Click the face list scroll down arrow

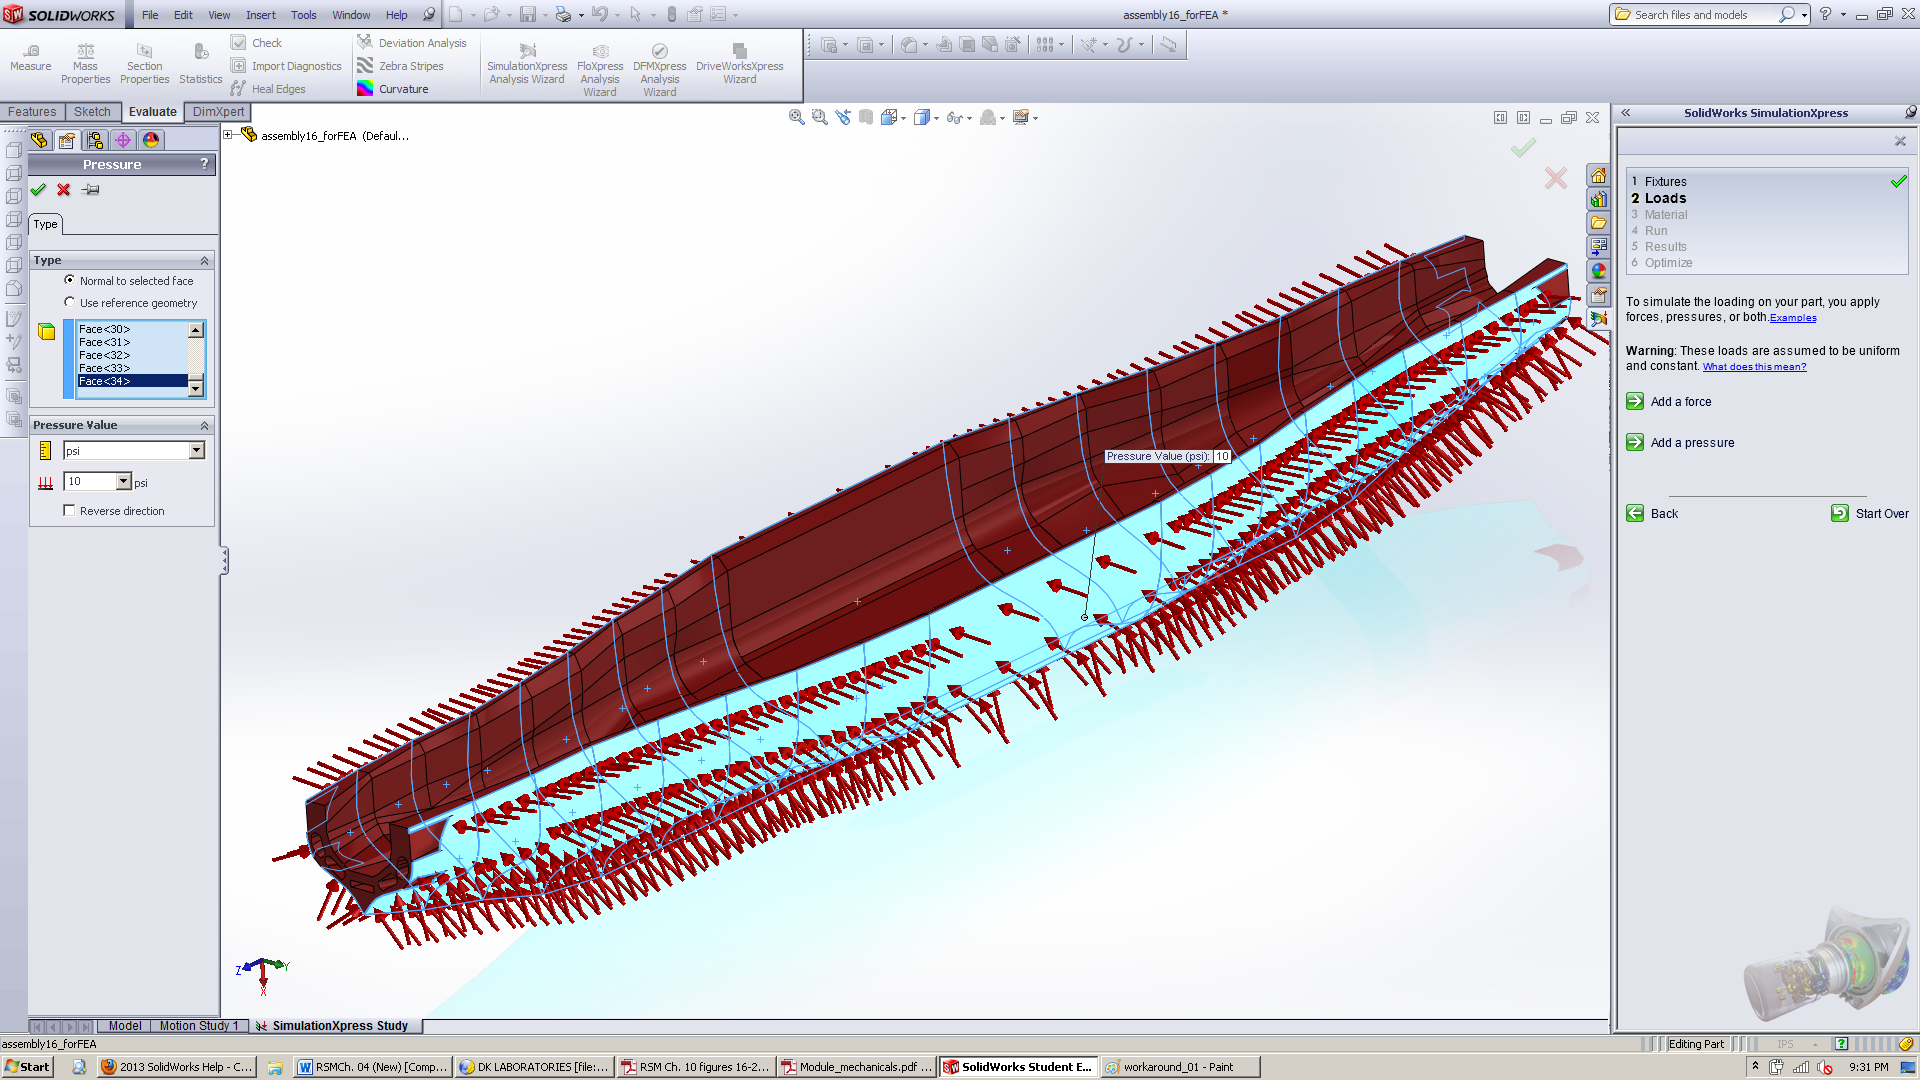196,389
